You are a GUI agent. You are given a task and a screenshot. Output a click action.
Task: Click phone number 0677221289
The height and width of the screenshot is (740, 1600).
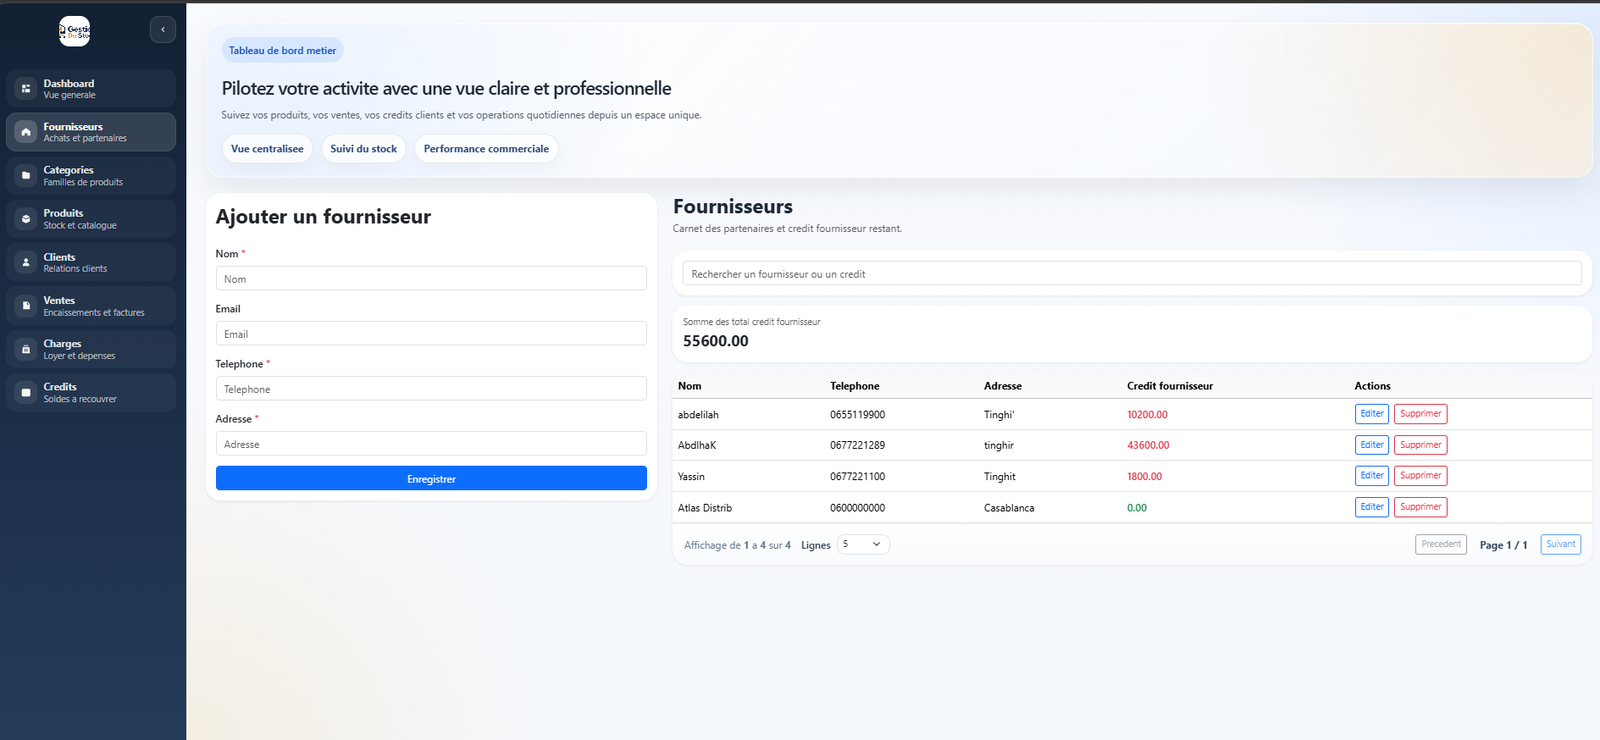click(857, 446)
